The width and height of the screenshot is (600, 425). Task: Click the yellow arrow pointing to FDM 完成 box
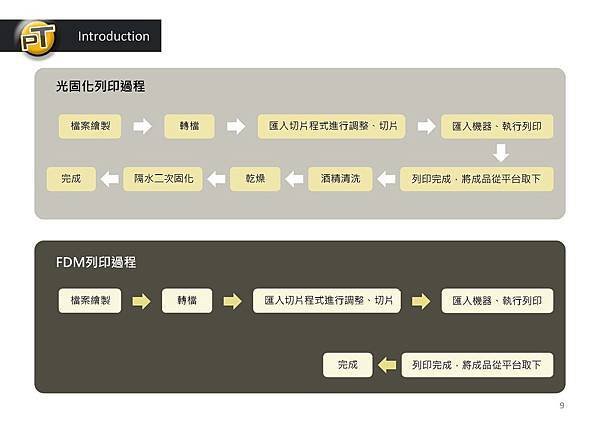[387, 365]
